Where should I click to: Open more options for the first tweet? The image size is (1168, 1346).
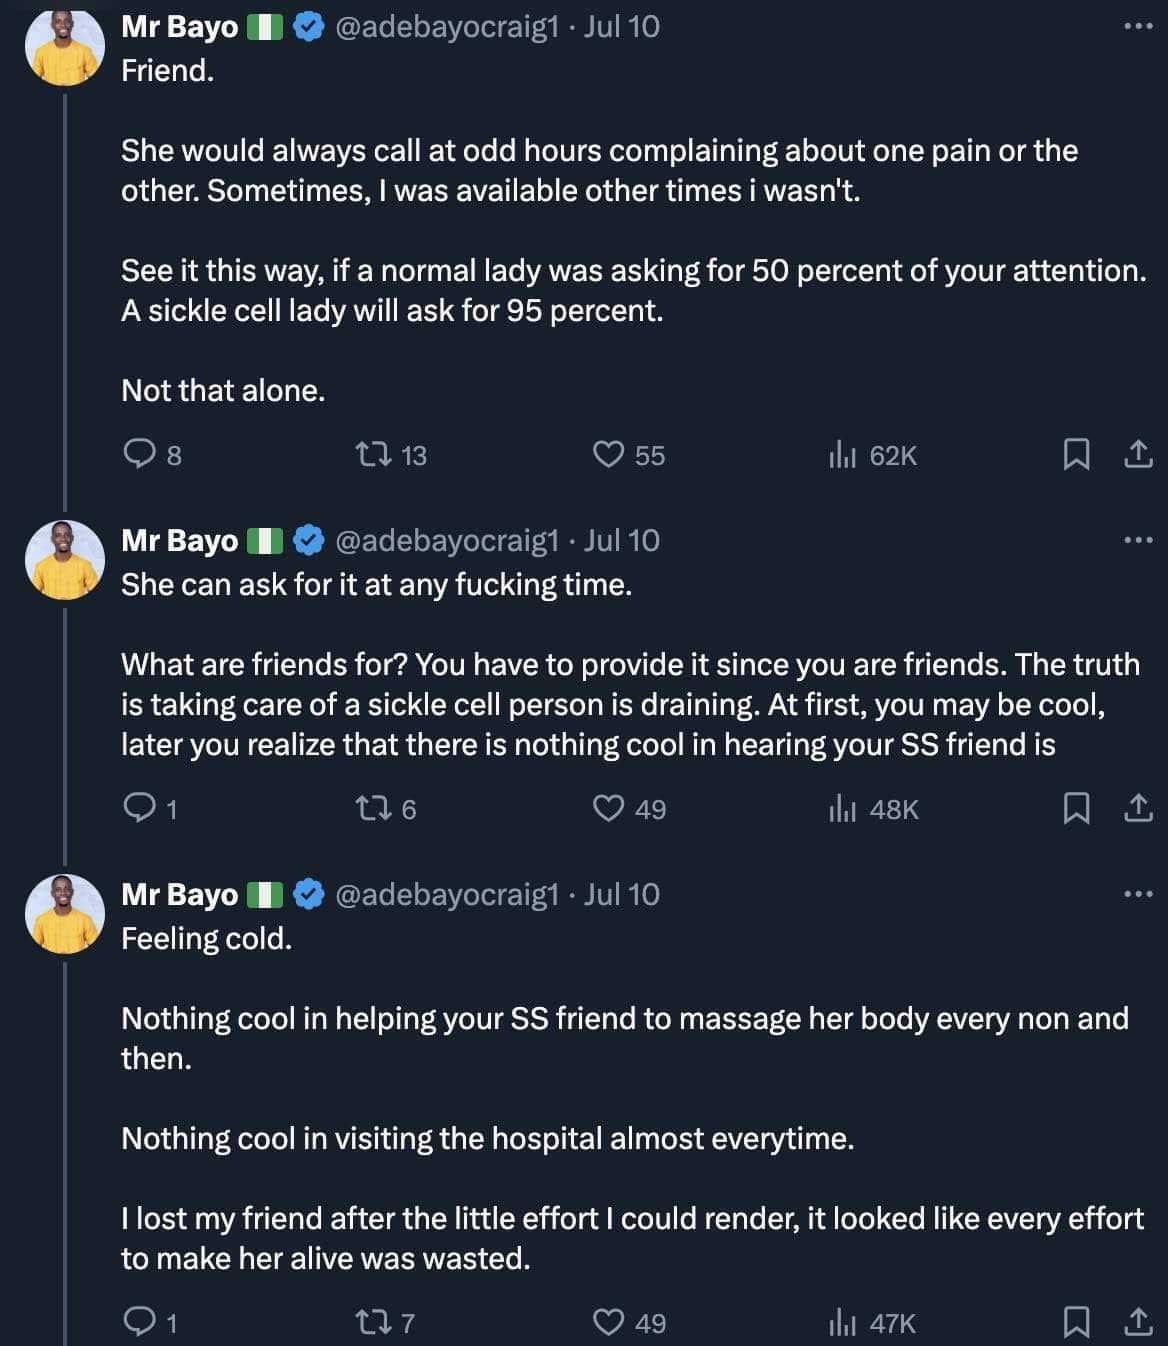(1138, 26)
